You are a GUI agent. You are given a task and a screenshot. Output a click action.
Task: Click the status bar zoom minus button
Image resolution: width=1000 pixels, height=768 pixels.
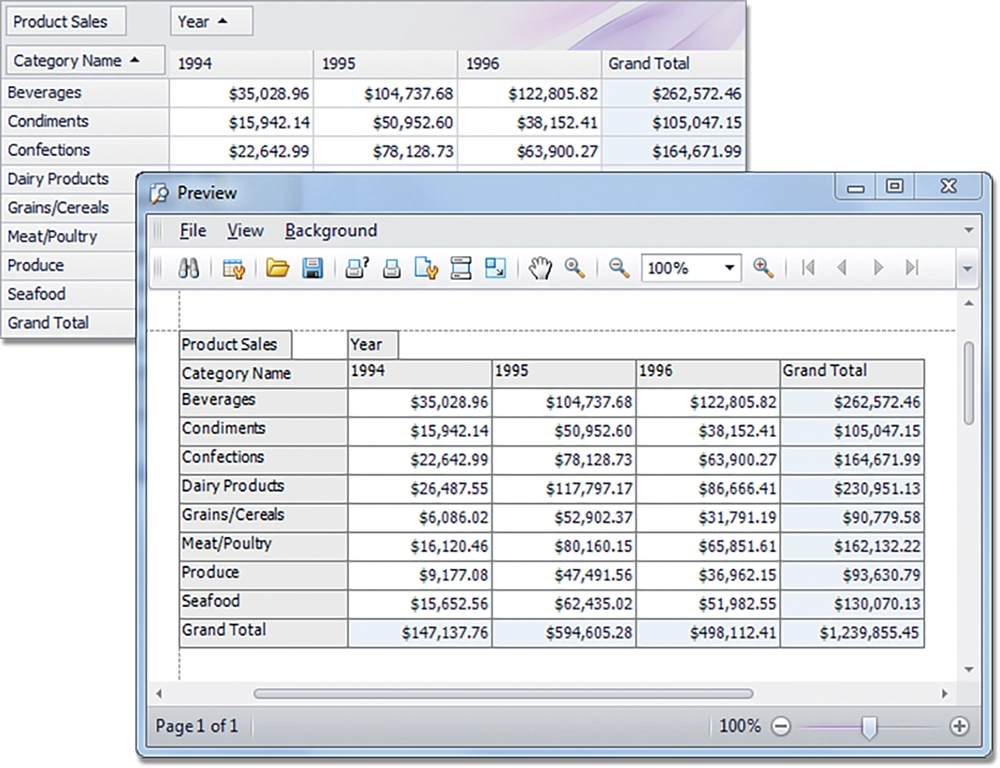click(x=782, y=727)
